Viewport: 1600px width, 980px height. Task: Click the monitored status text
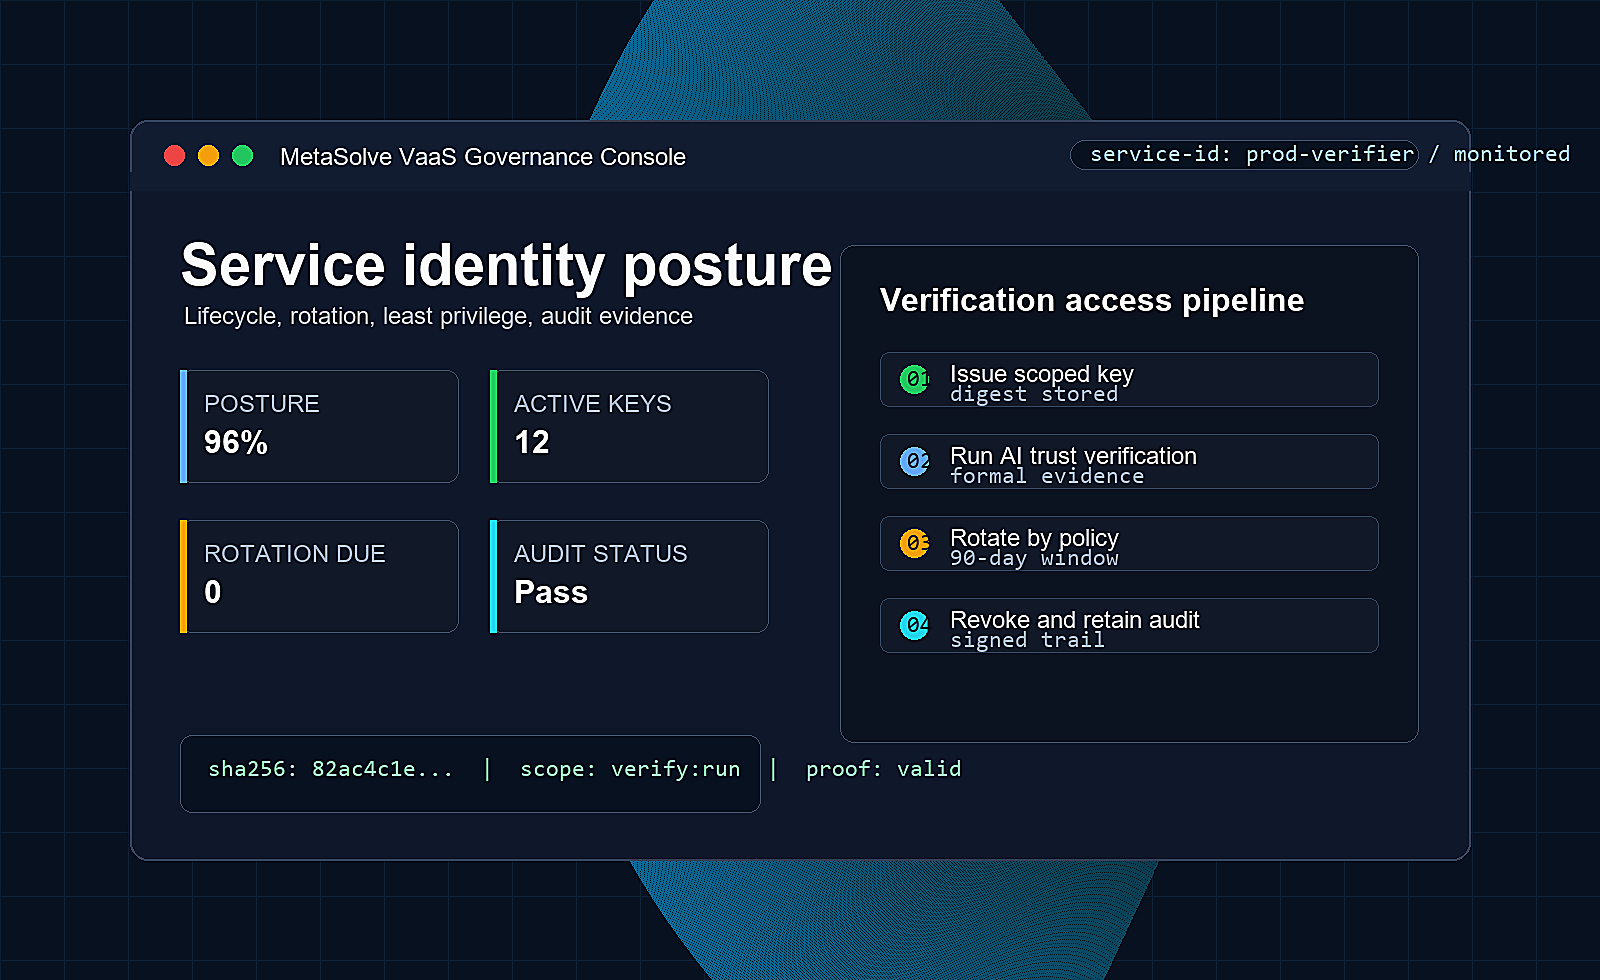1512,154
